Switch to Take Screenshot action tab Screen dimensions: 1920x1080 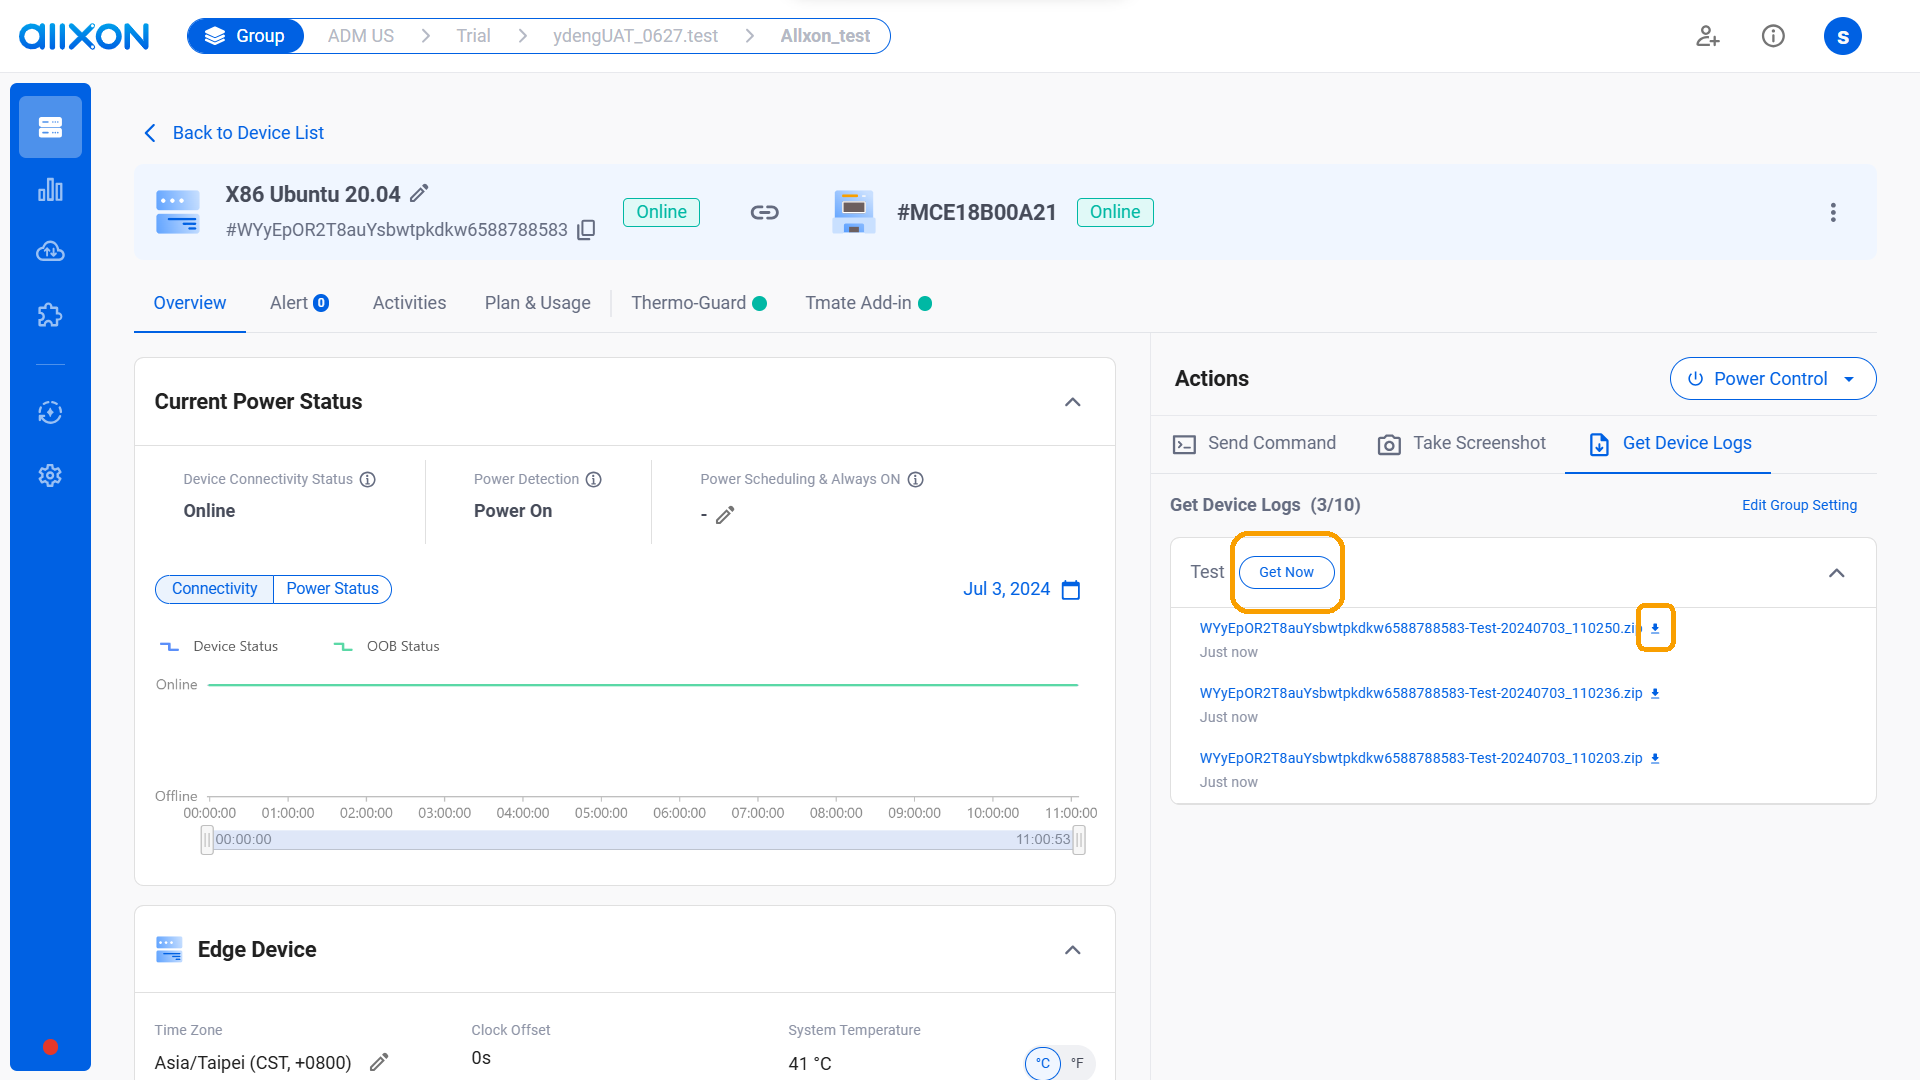tap(1462, 443)
